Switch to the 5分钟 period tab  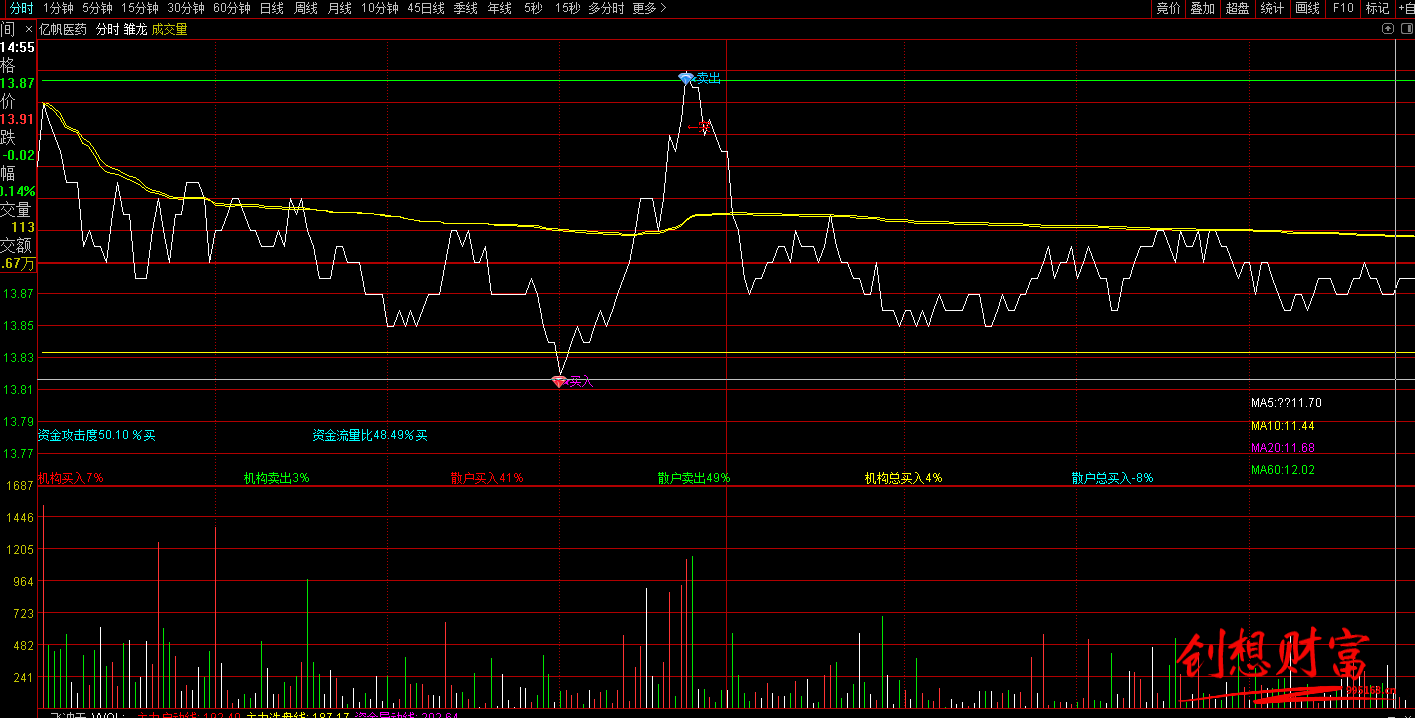97,8
